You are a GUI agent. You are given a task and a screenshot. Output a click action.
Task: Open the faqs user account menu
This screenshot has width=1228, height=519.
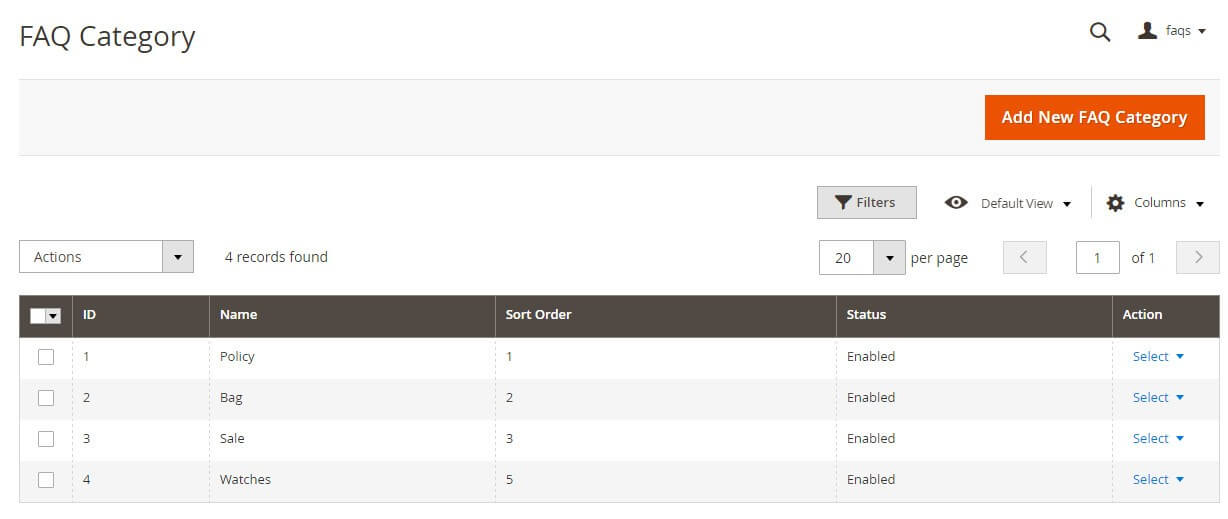tap(1172, 32)
